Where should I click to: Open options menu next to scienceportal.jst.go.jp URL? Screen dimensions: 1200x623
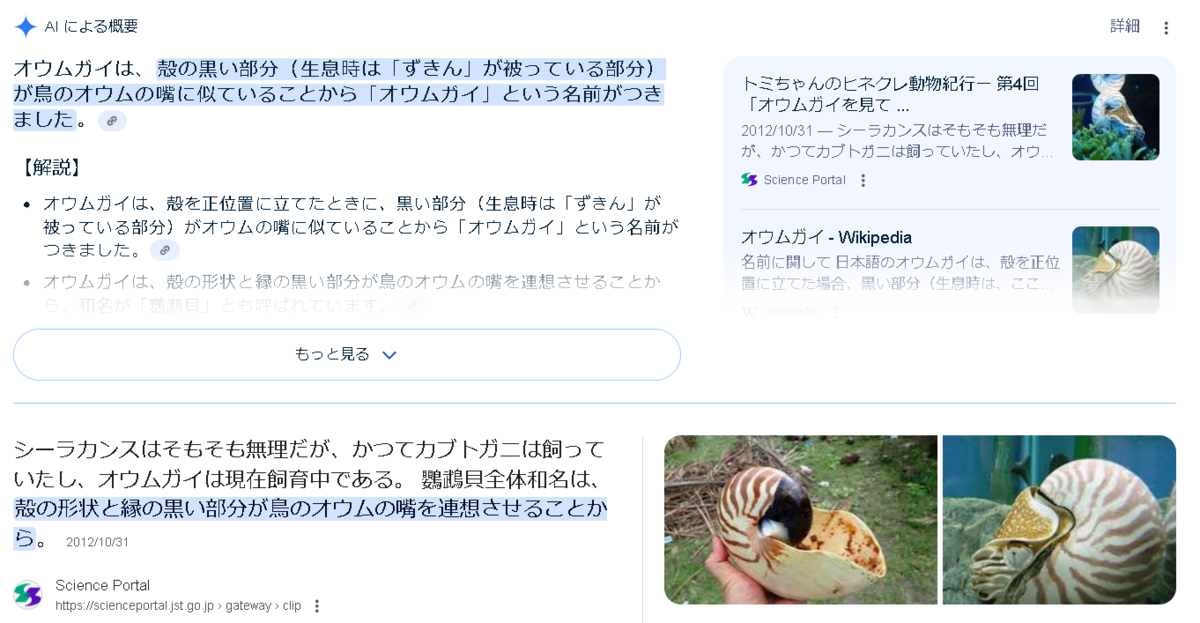(317, 606)
